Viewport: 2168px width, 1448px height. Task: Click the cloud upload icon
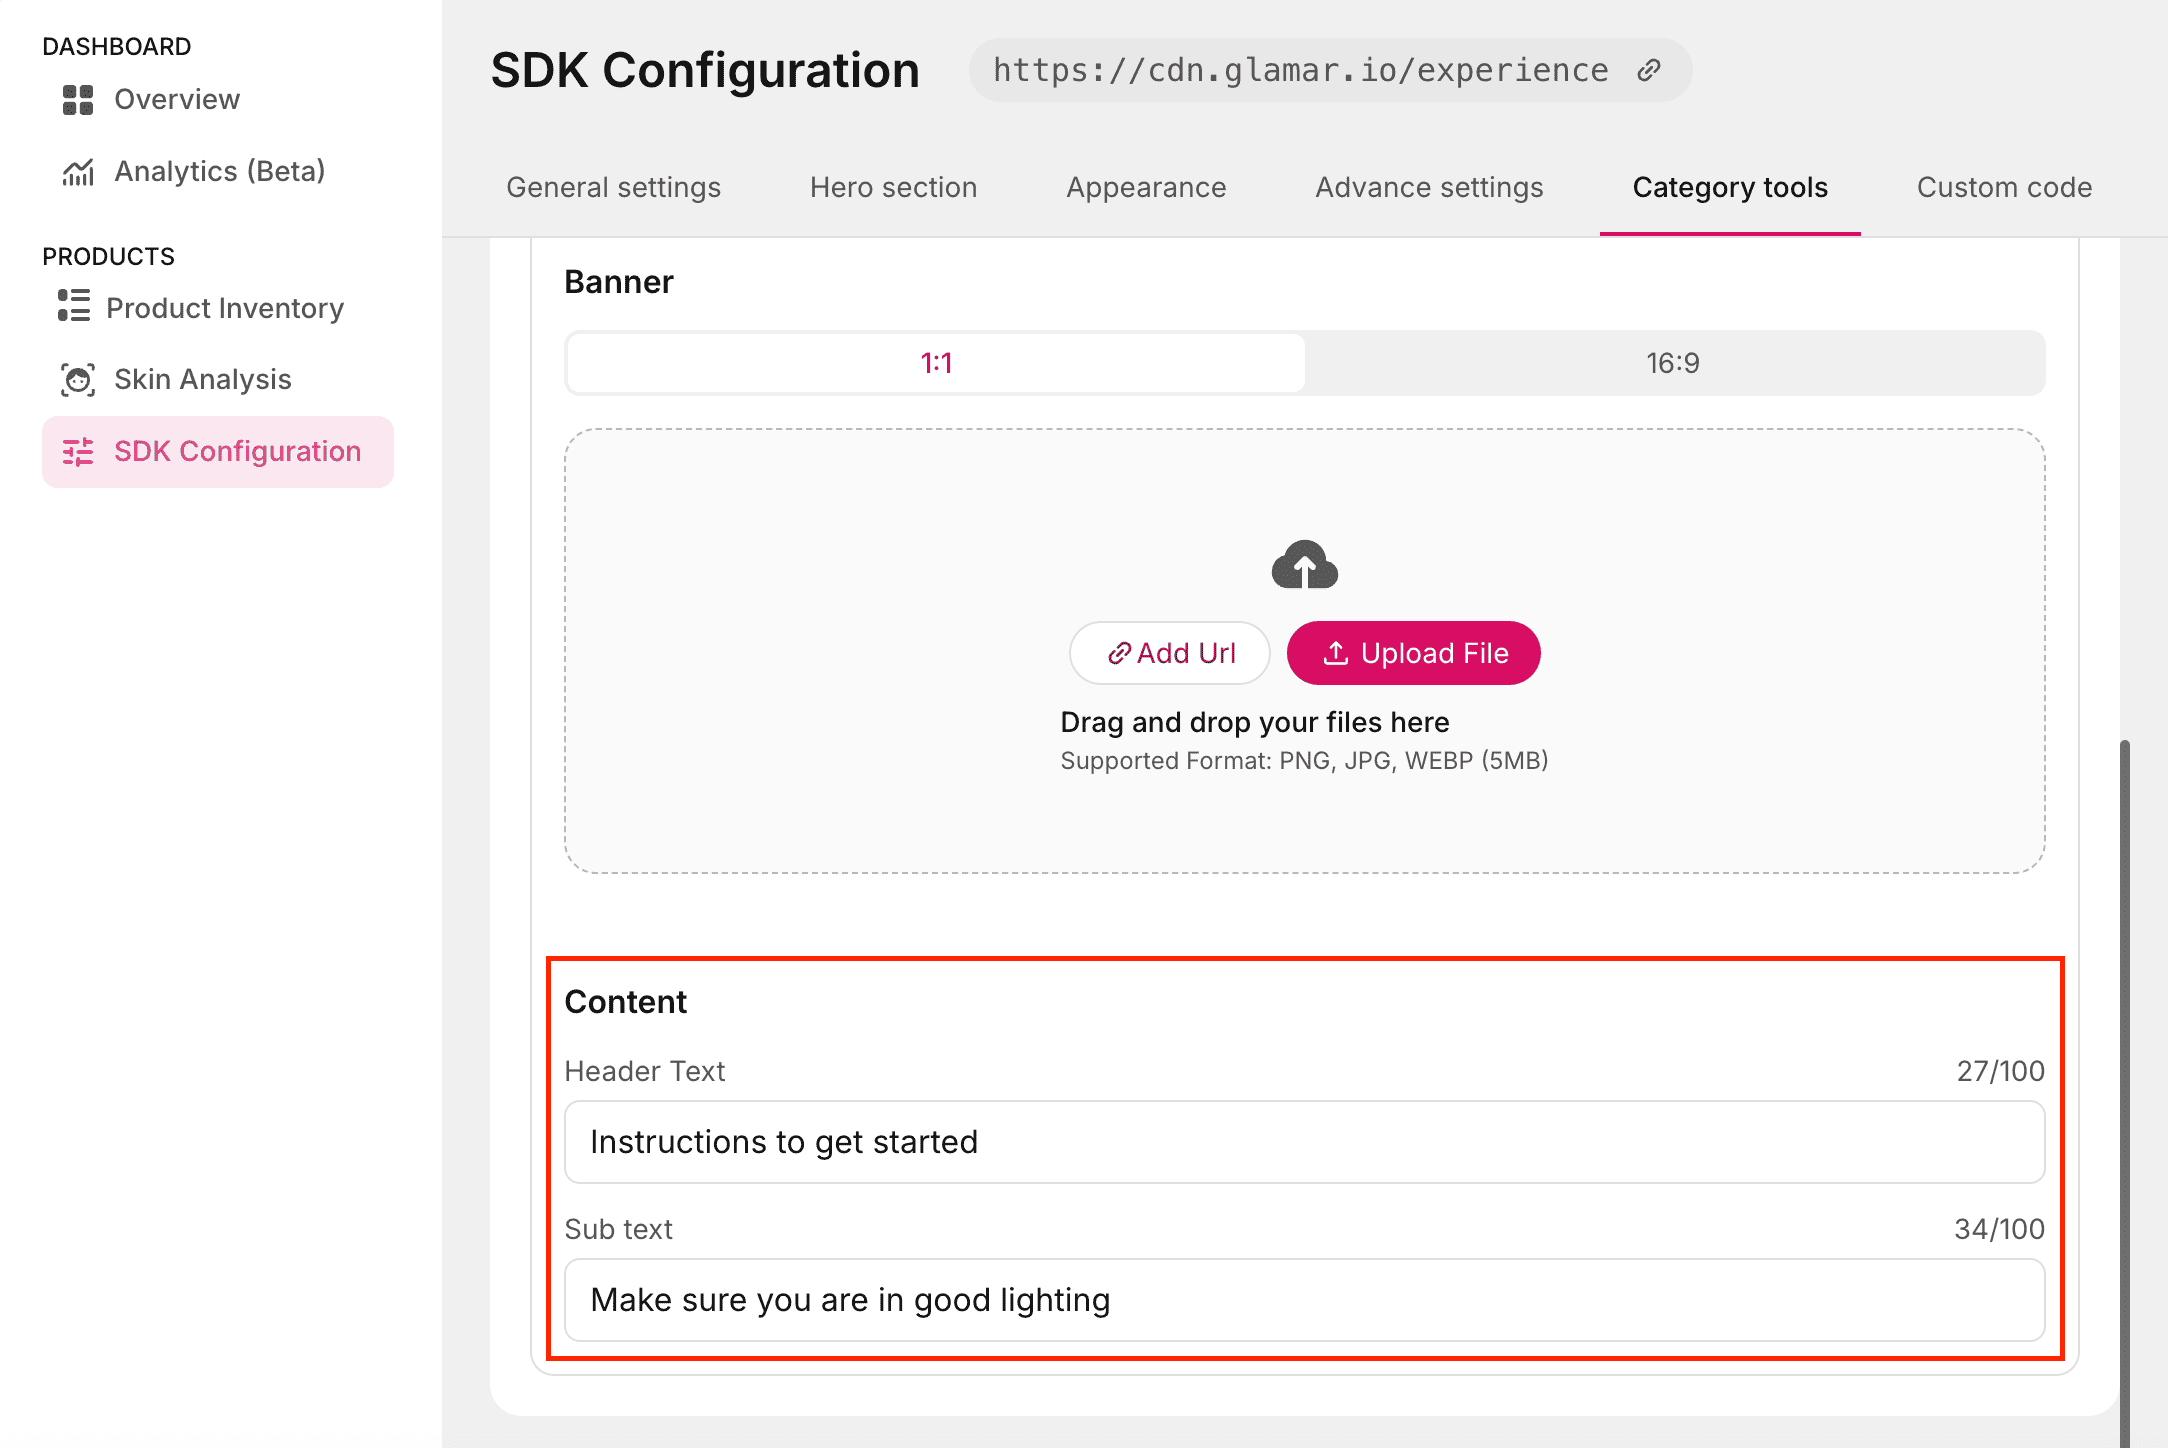[1304, 566]
